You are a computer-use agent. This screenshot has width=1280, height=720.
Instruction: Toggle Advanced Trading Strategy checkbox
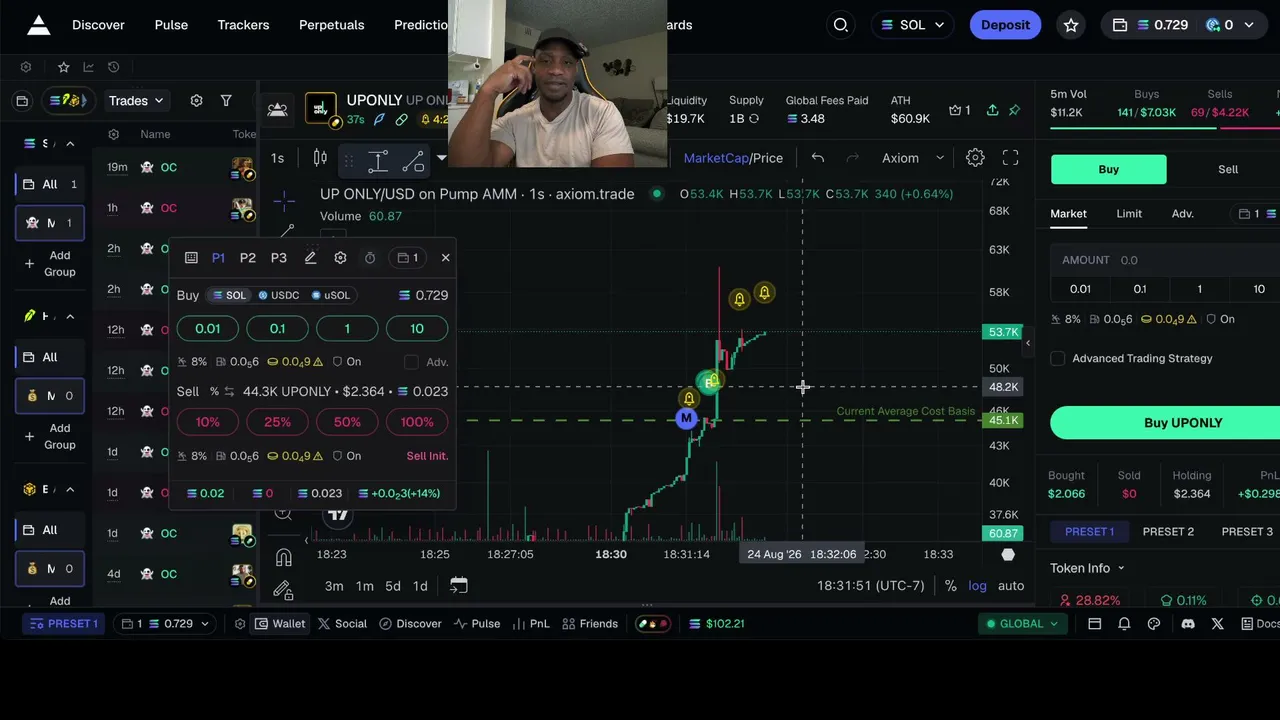tap(1058, 358)
